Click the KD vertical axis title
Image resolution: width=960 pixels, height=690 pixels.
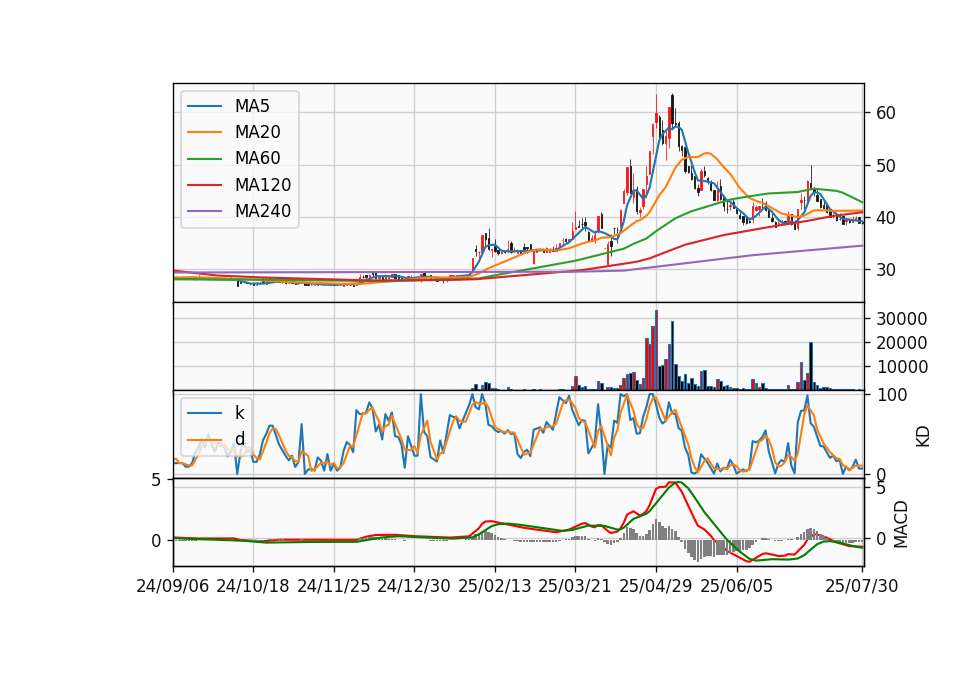pyautogui.click(x=923, y=437)
